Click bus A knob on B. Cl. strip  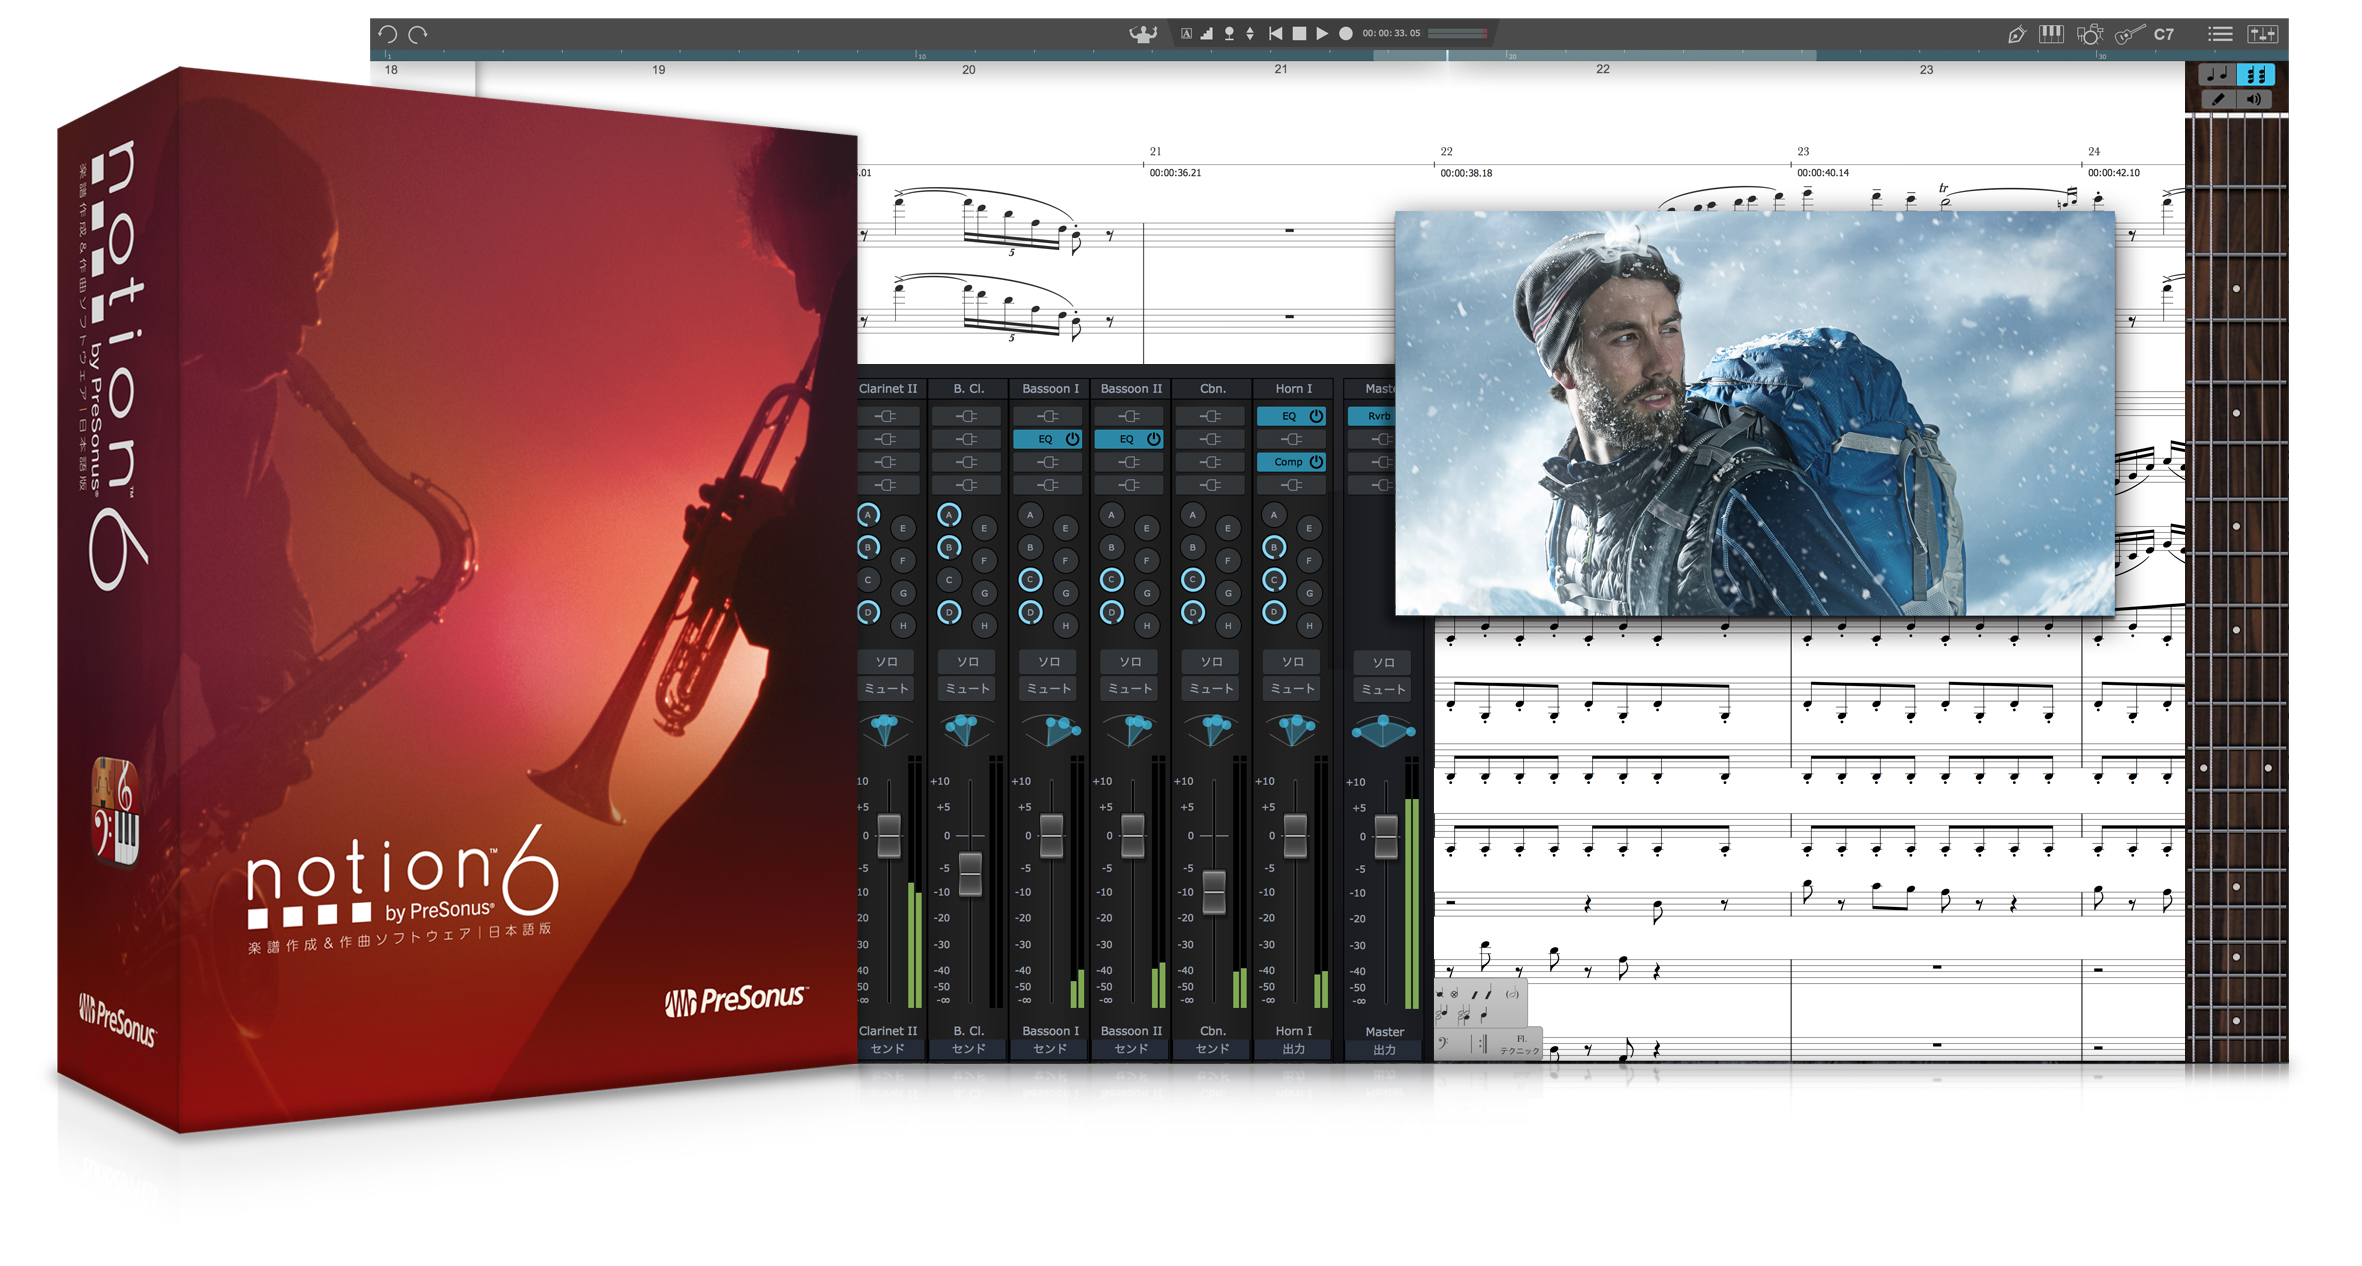949,515
